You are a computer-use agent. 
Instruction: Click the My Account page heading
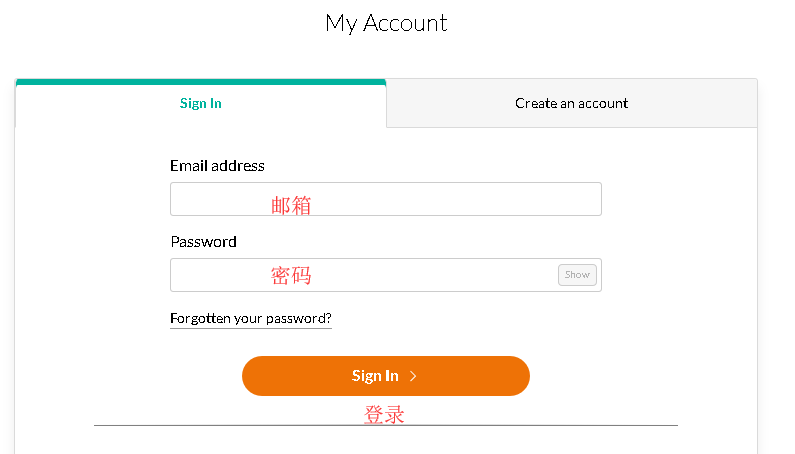[386, 23]
